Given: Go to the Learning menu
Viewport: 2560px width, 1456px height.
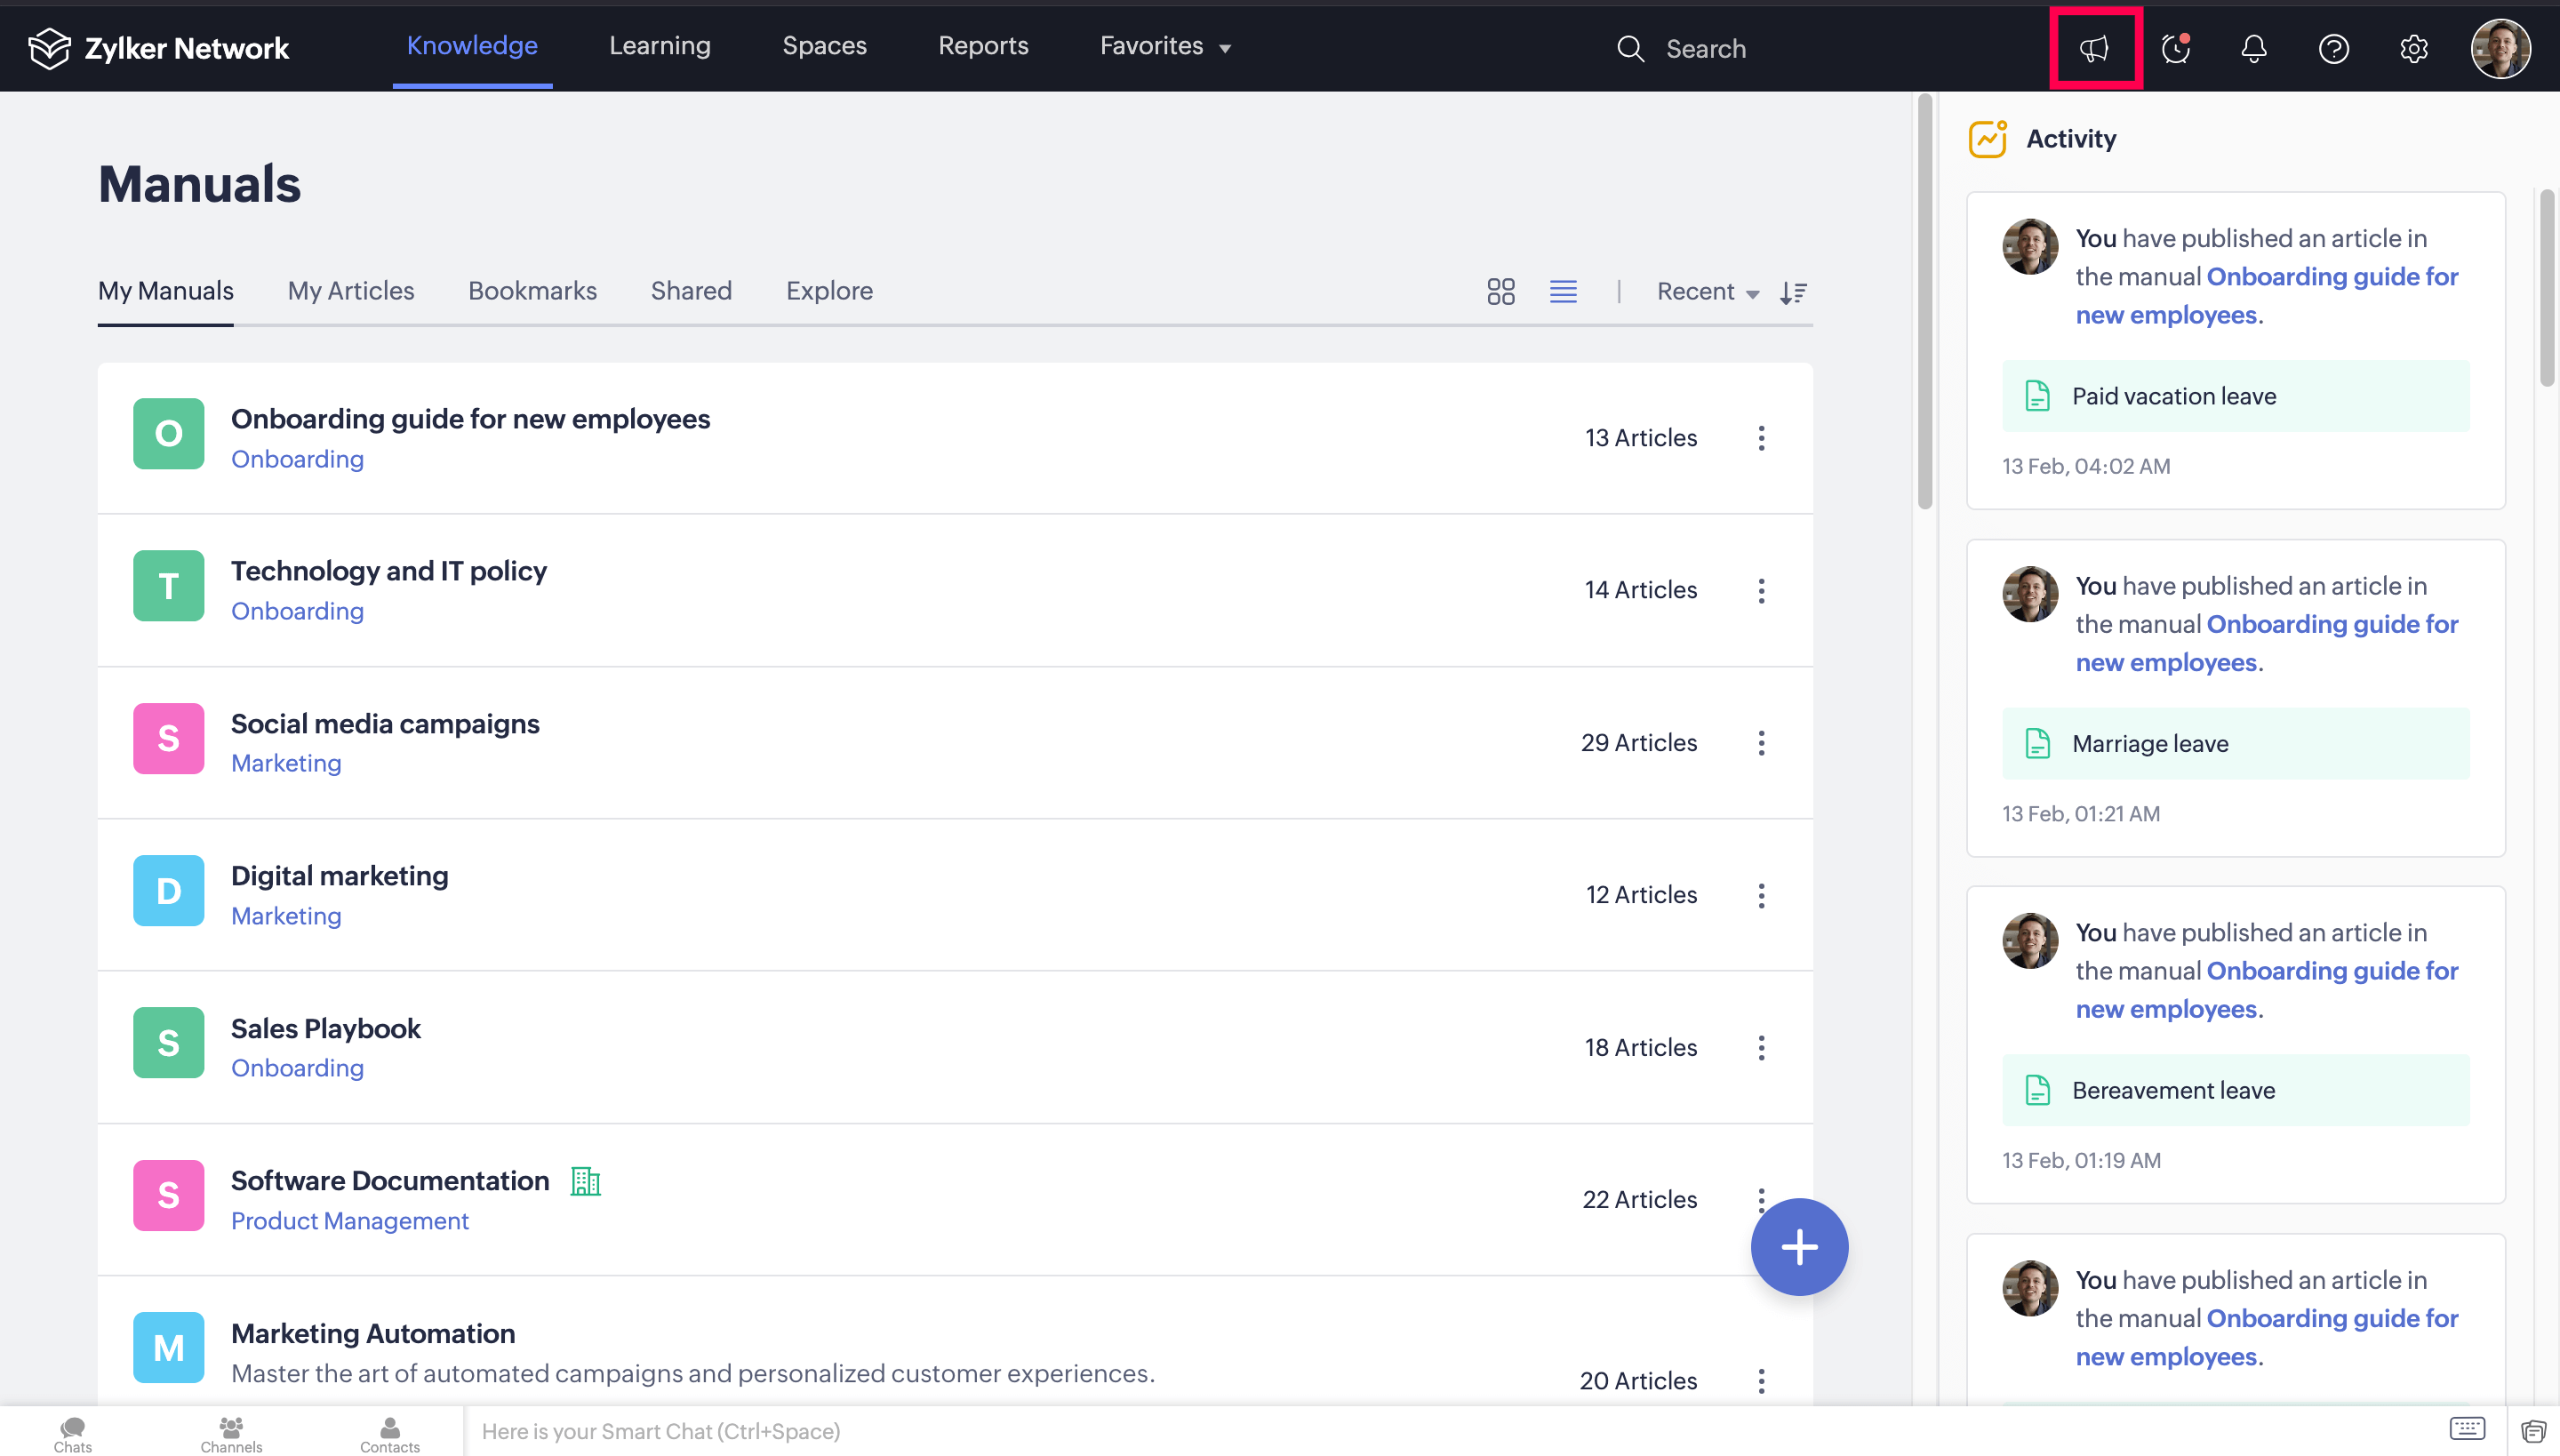Looking at the screenshot, I should pos(659,46).
